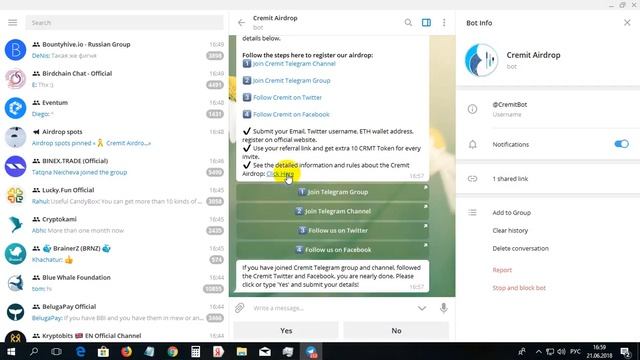Start voice recording with the microphone icon
This screenshot has width=640, height=360.
click(444, 308)
